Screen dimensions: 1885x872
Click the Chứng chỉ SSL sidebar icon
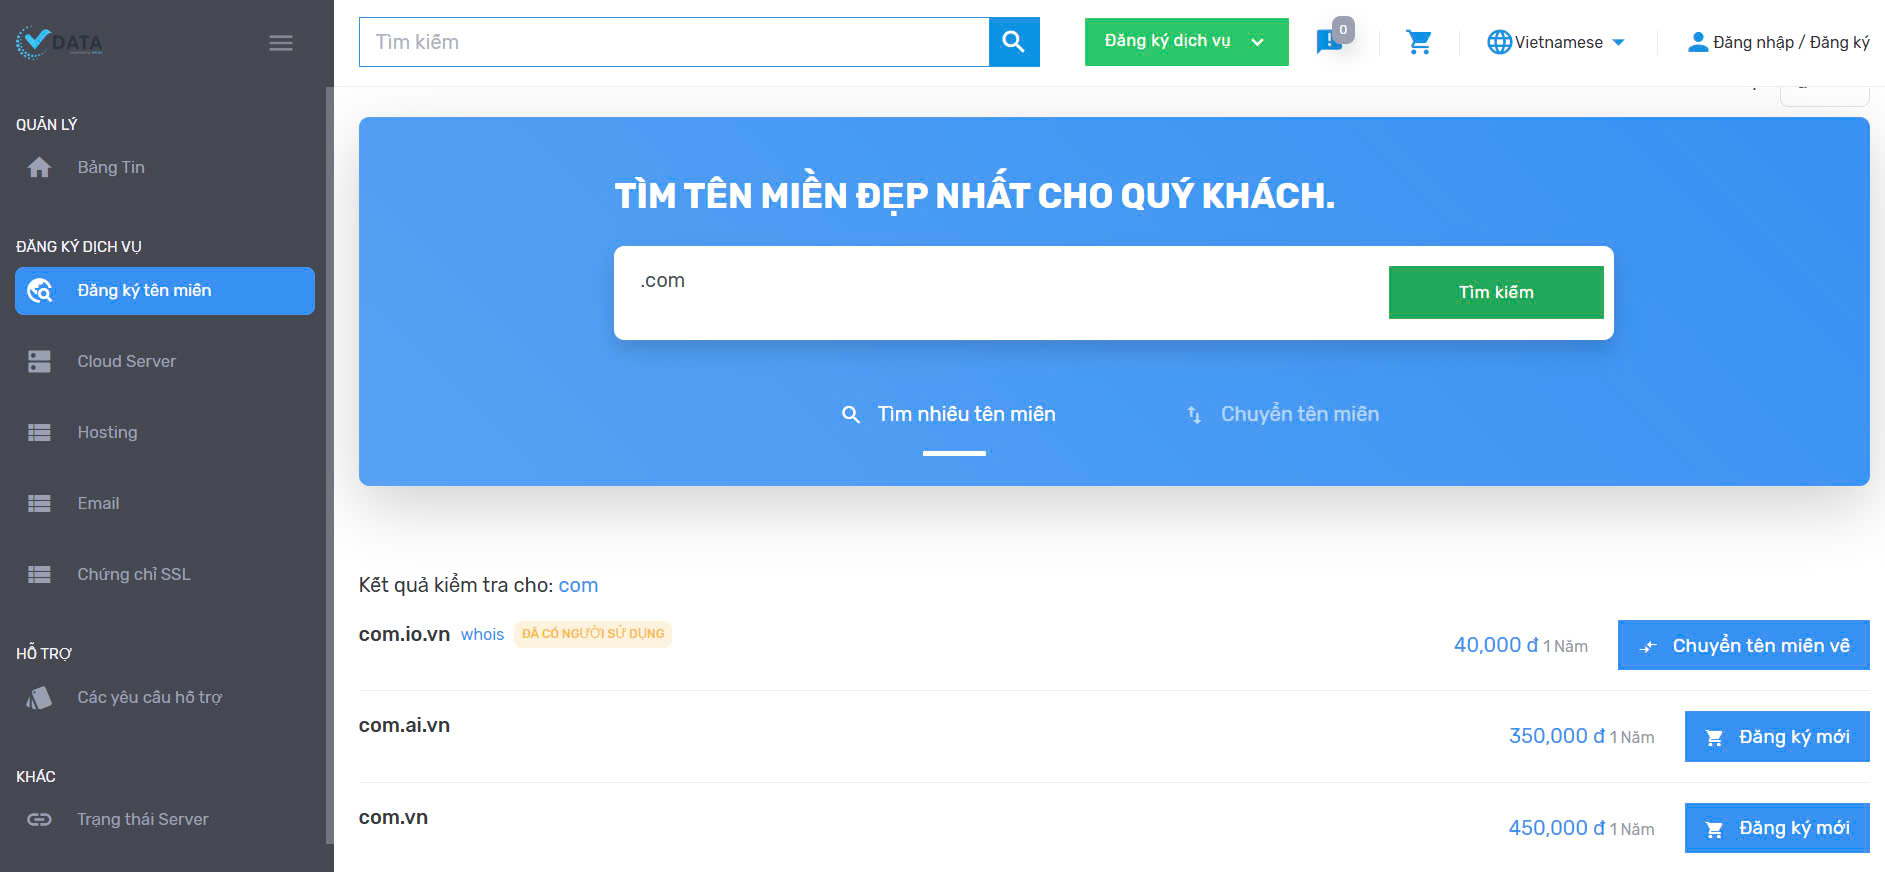(x=39, y=574)
